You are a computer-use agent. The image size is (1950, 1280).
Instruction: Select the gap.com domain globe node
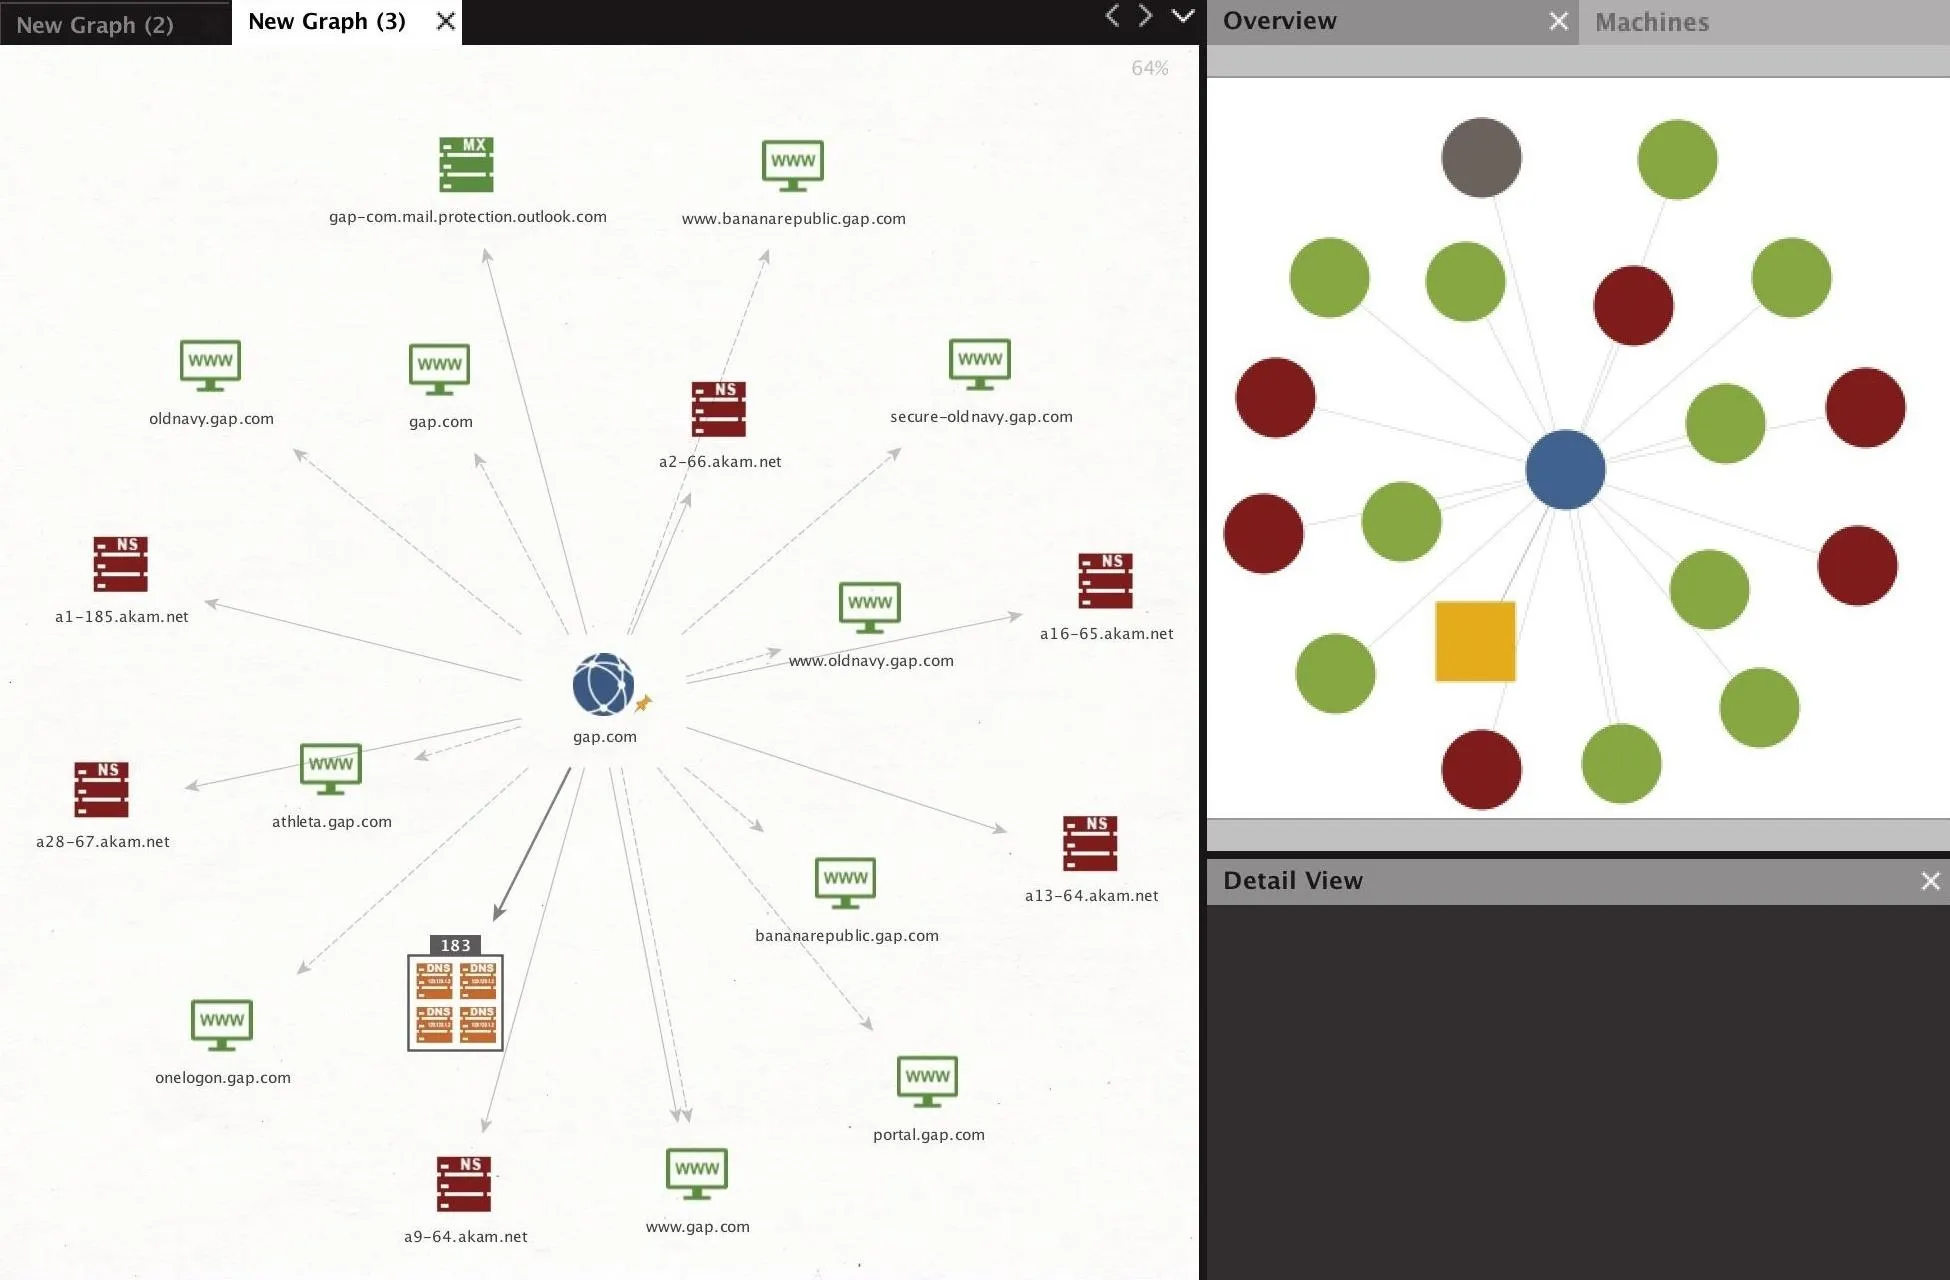point(603,684)
